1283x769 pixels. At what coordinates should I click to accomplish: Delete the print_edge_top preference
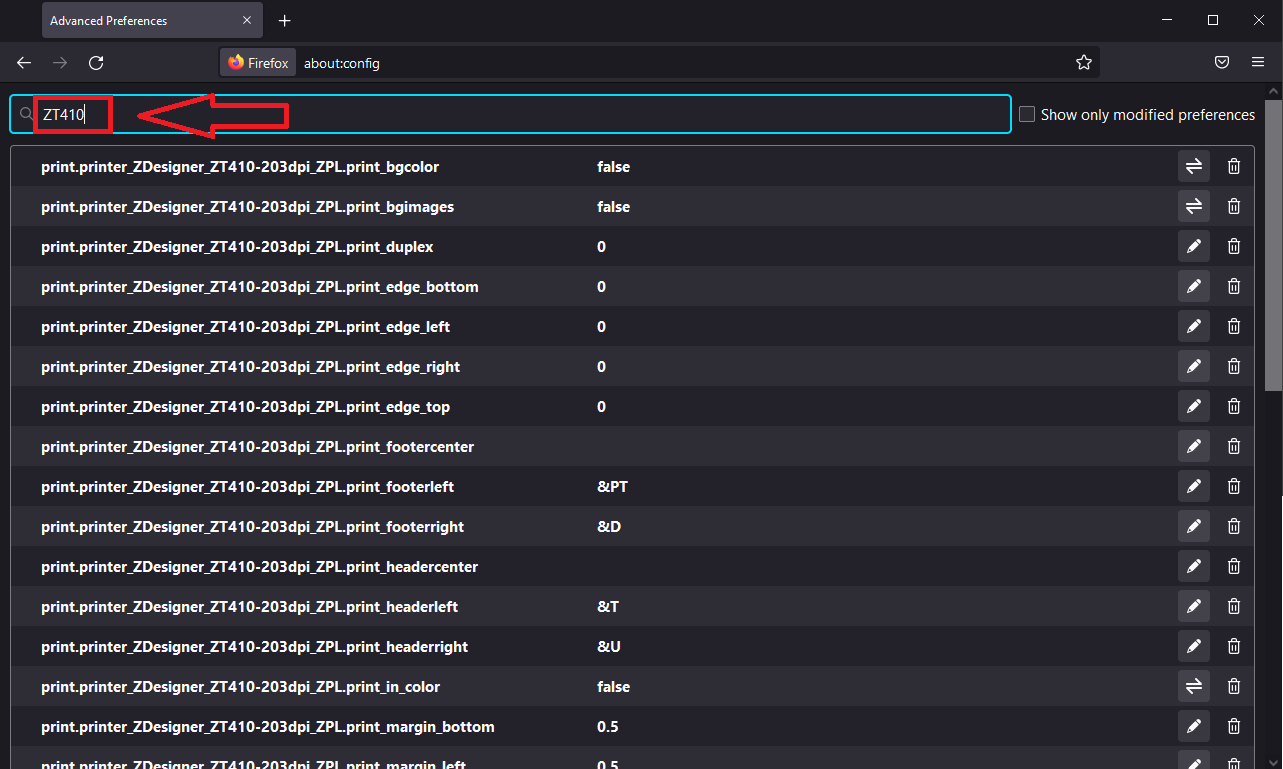point(1234,406)
